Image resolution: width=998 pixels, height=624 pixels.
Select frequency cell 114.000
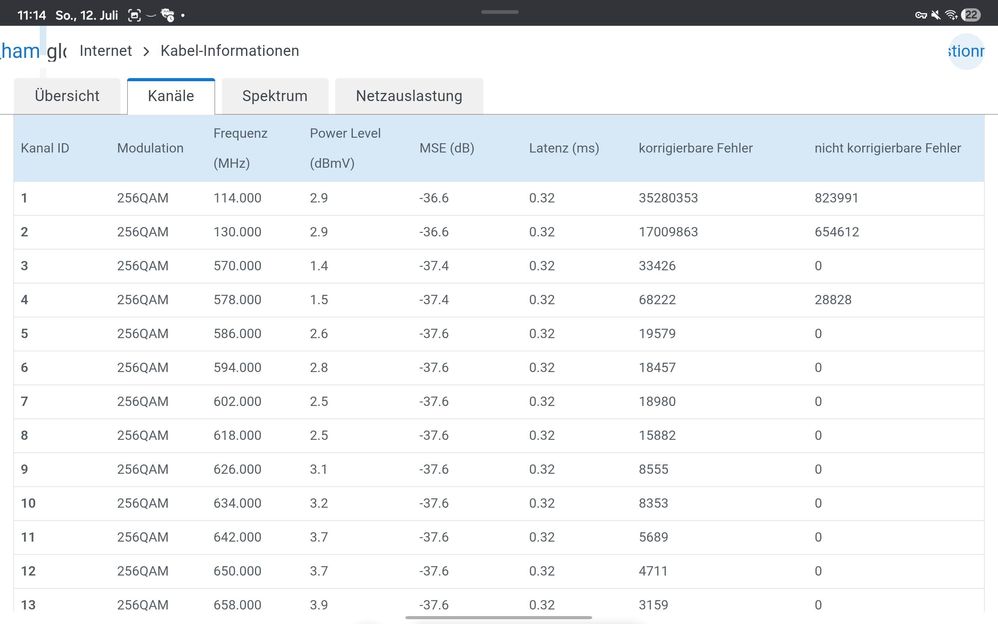[x=237, y=198]
